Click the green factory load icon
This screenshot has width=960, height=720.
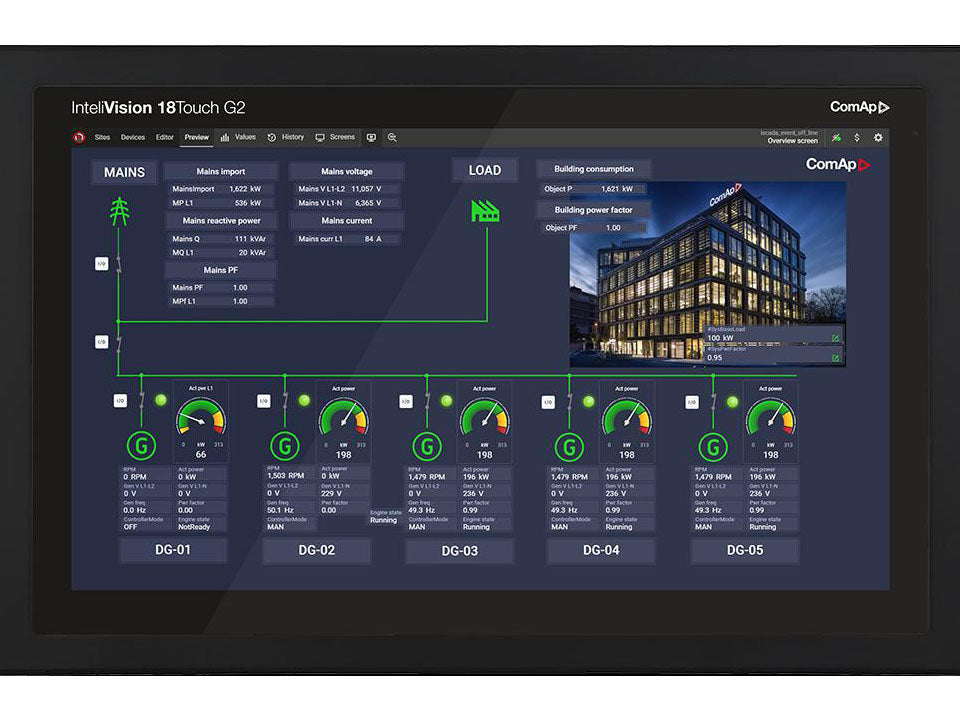point(485,210)
